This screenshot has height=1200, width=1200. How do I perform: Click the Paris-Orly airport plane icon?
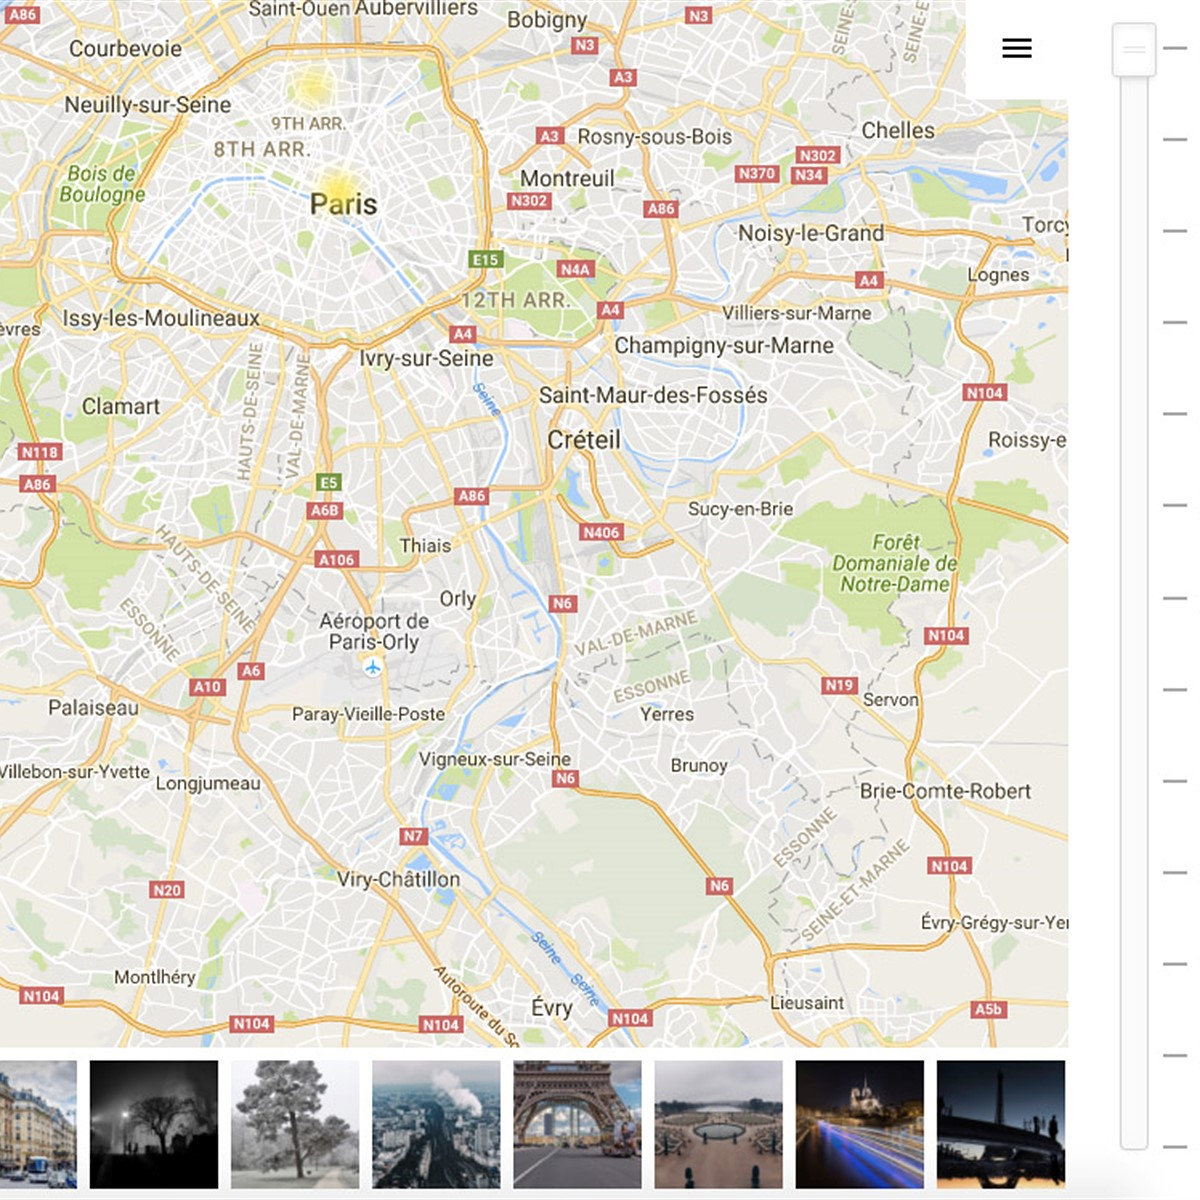tap(373, 667)
